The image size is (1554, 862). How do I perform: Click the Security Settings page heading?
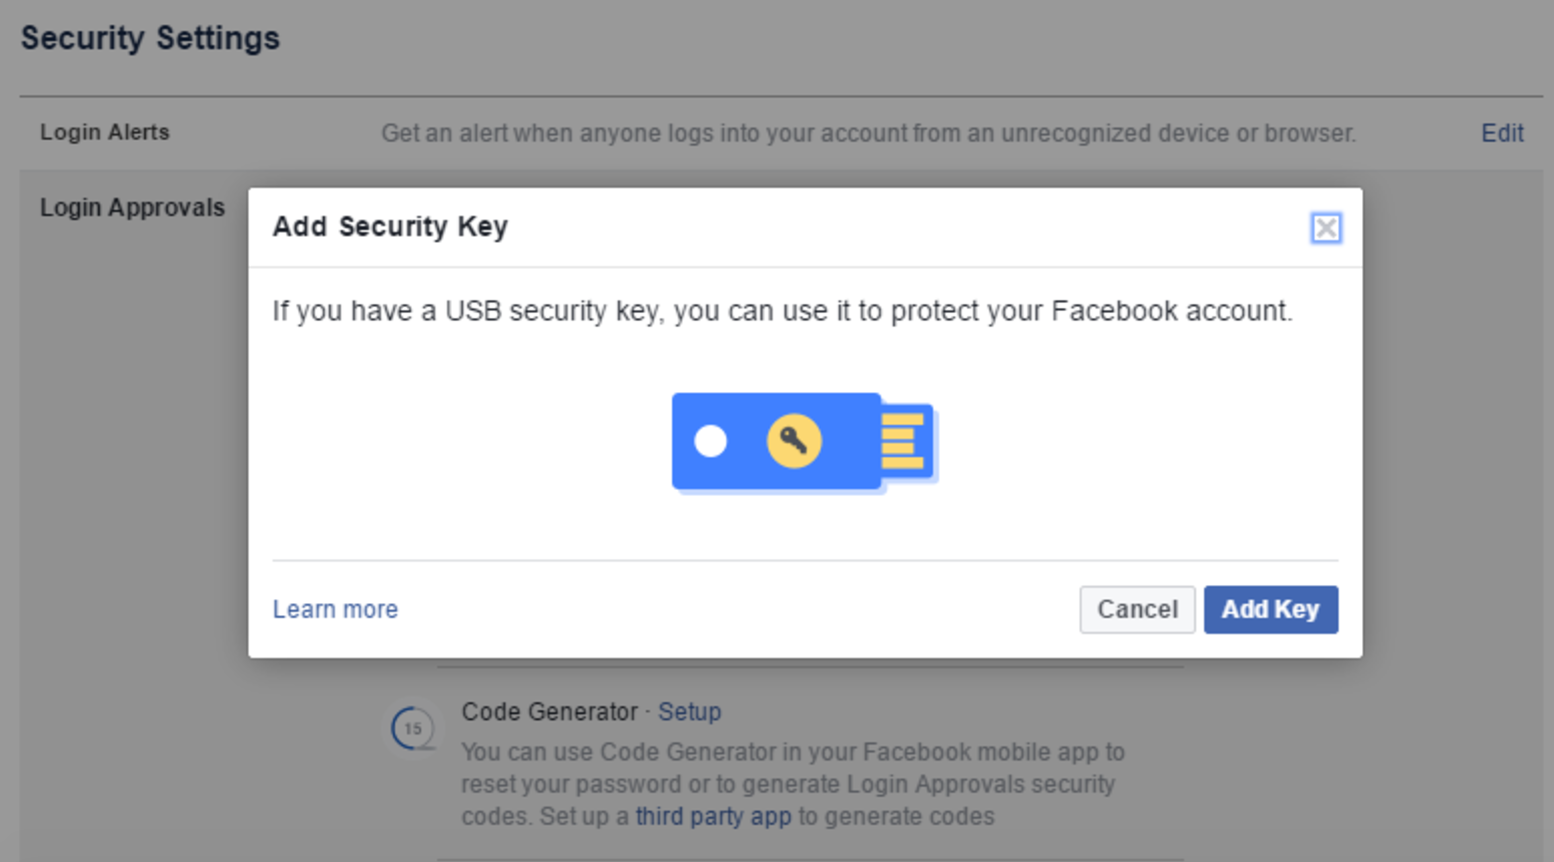(x=150, y=38)
